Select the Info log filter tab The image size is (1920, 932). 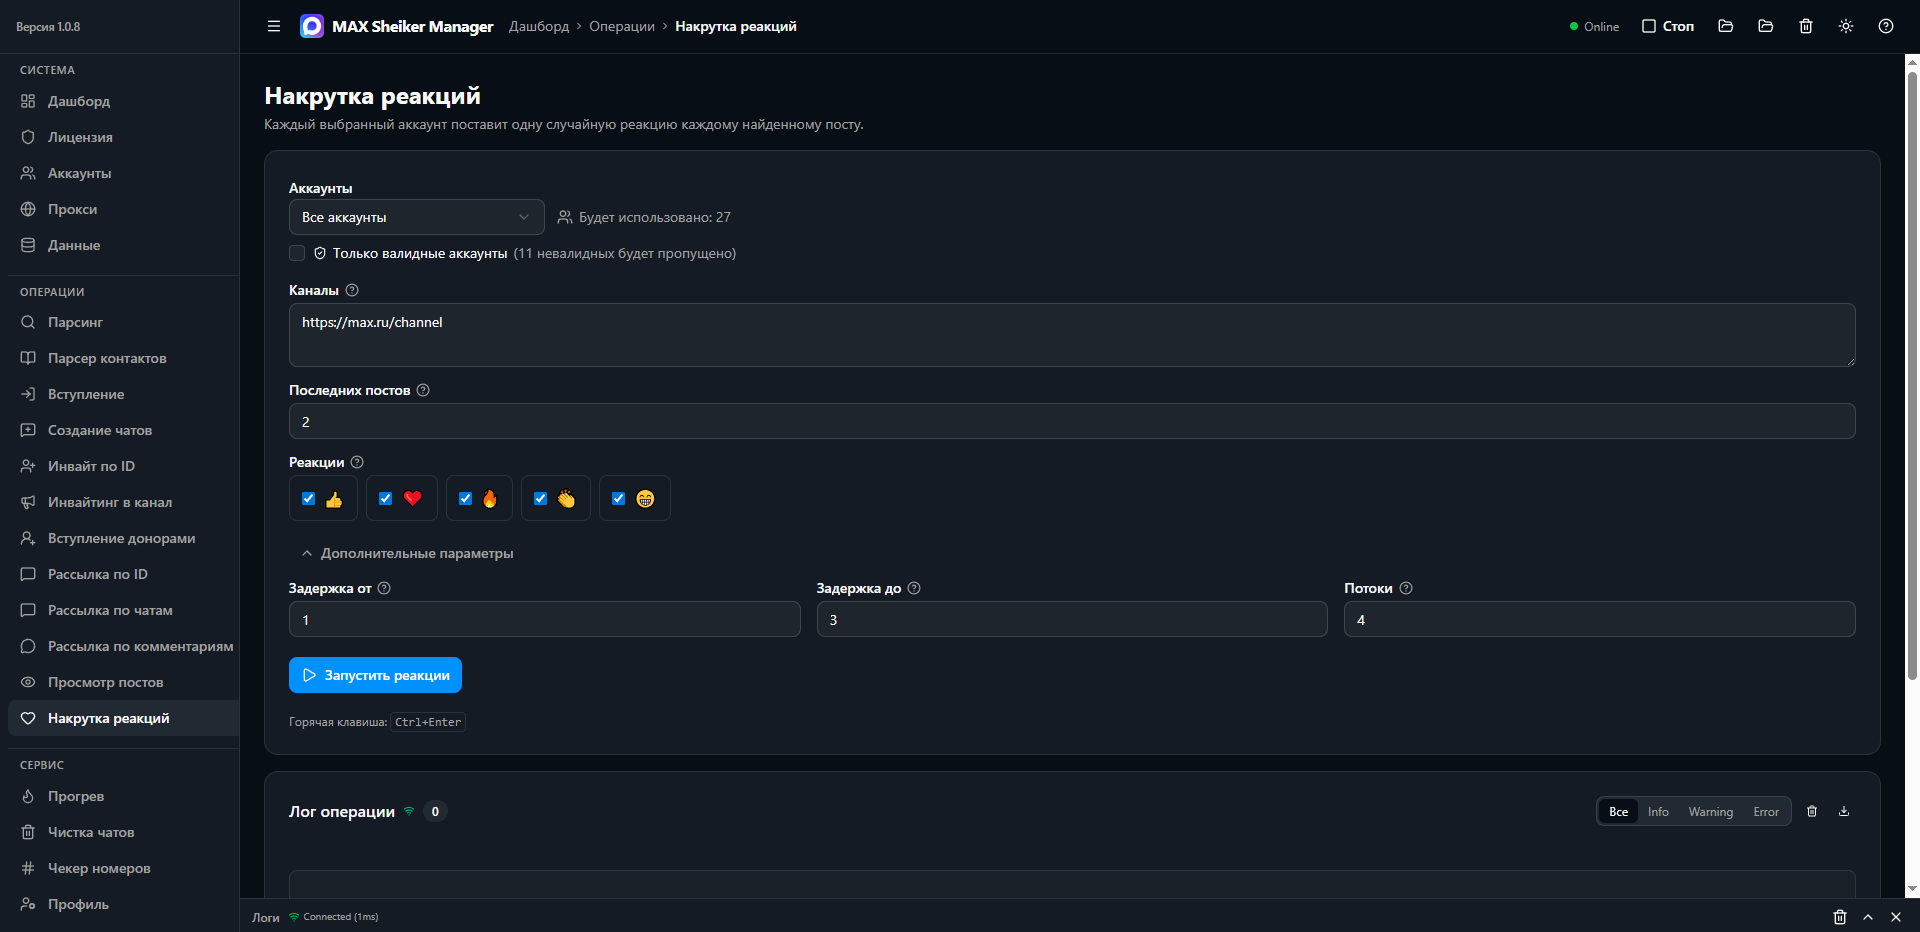pos(1658,812)
